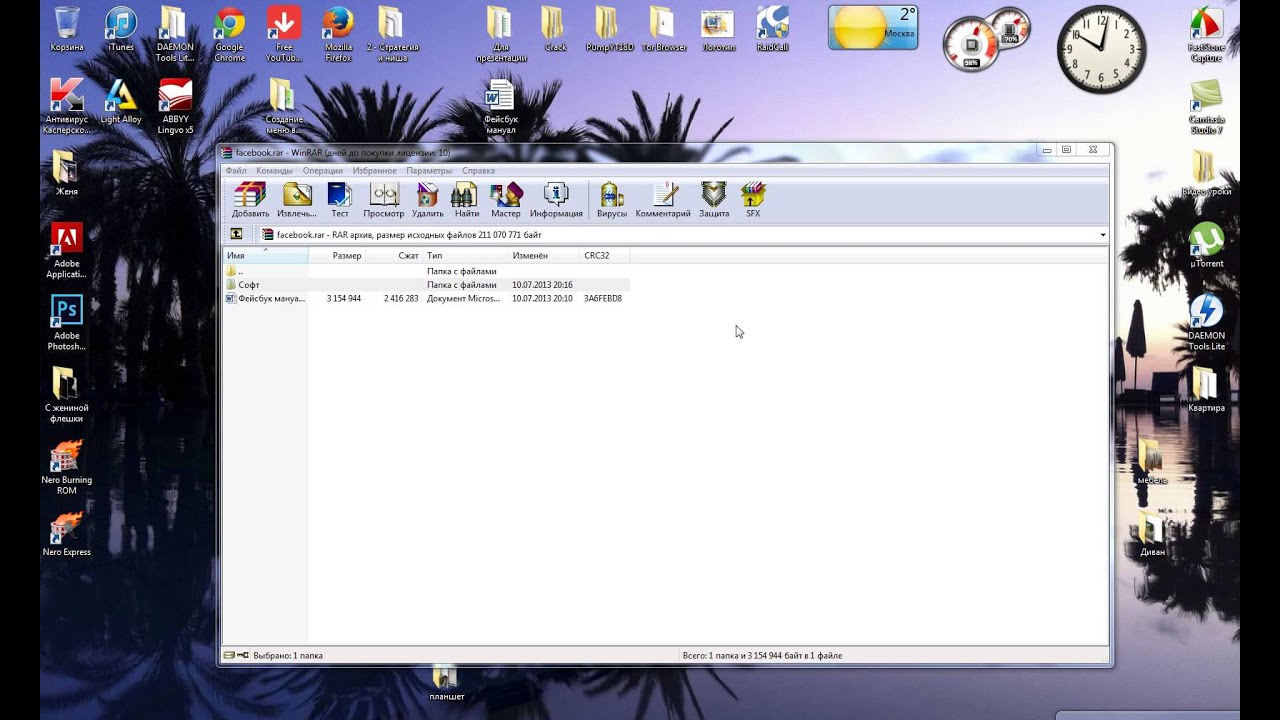Viewport: 1280px width, 720px height.
Task: Select the Фейсбук мануа... document row
Action: coord(426,298)
